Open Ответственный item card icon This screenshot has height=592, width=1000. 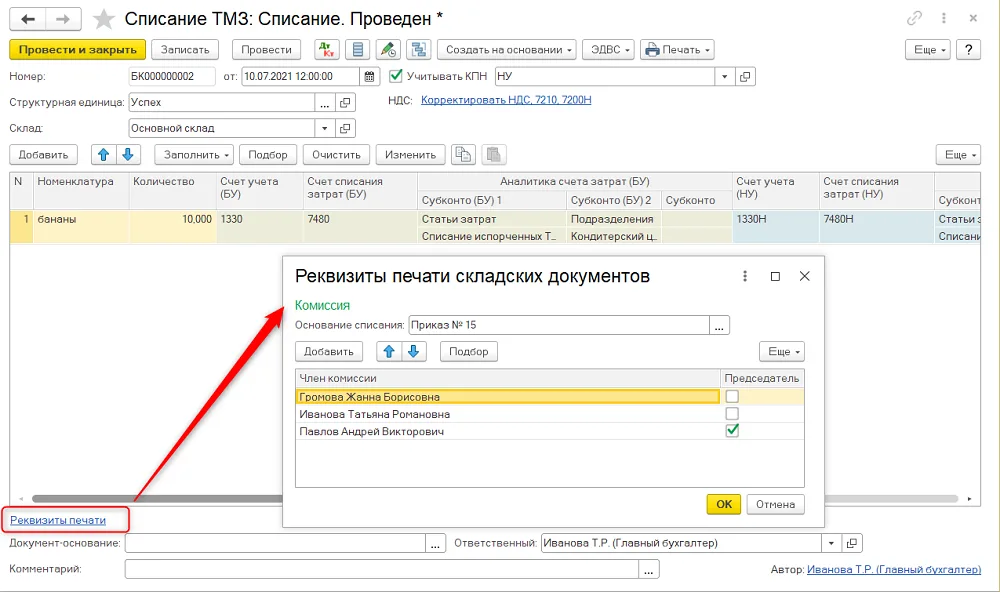(x=851, y=544)
